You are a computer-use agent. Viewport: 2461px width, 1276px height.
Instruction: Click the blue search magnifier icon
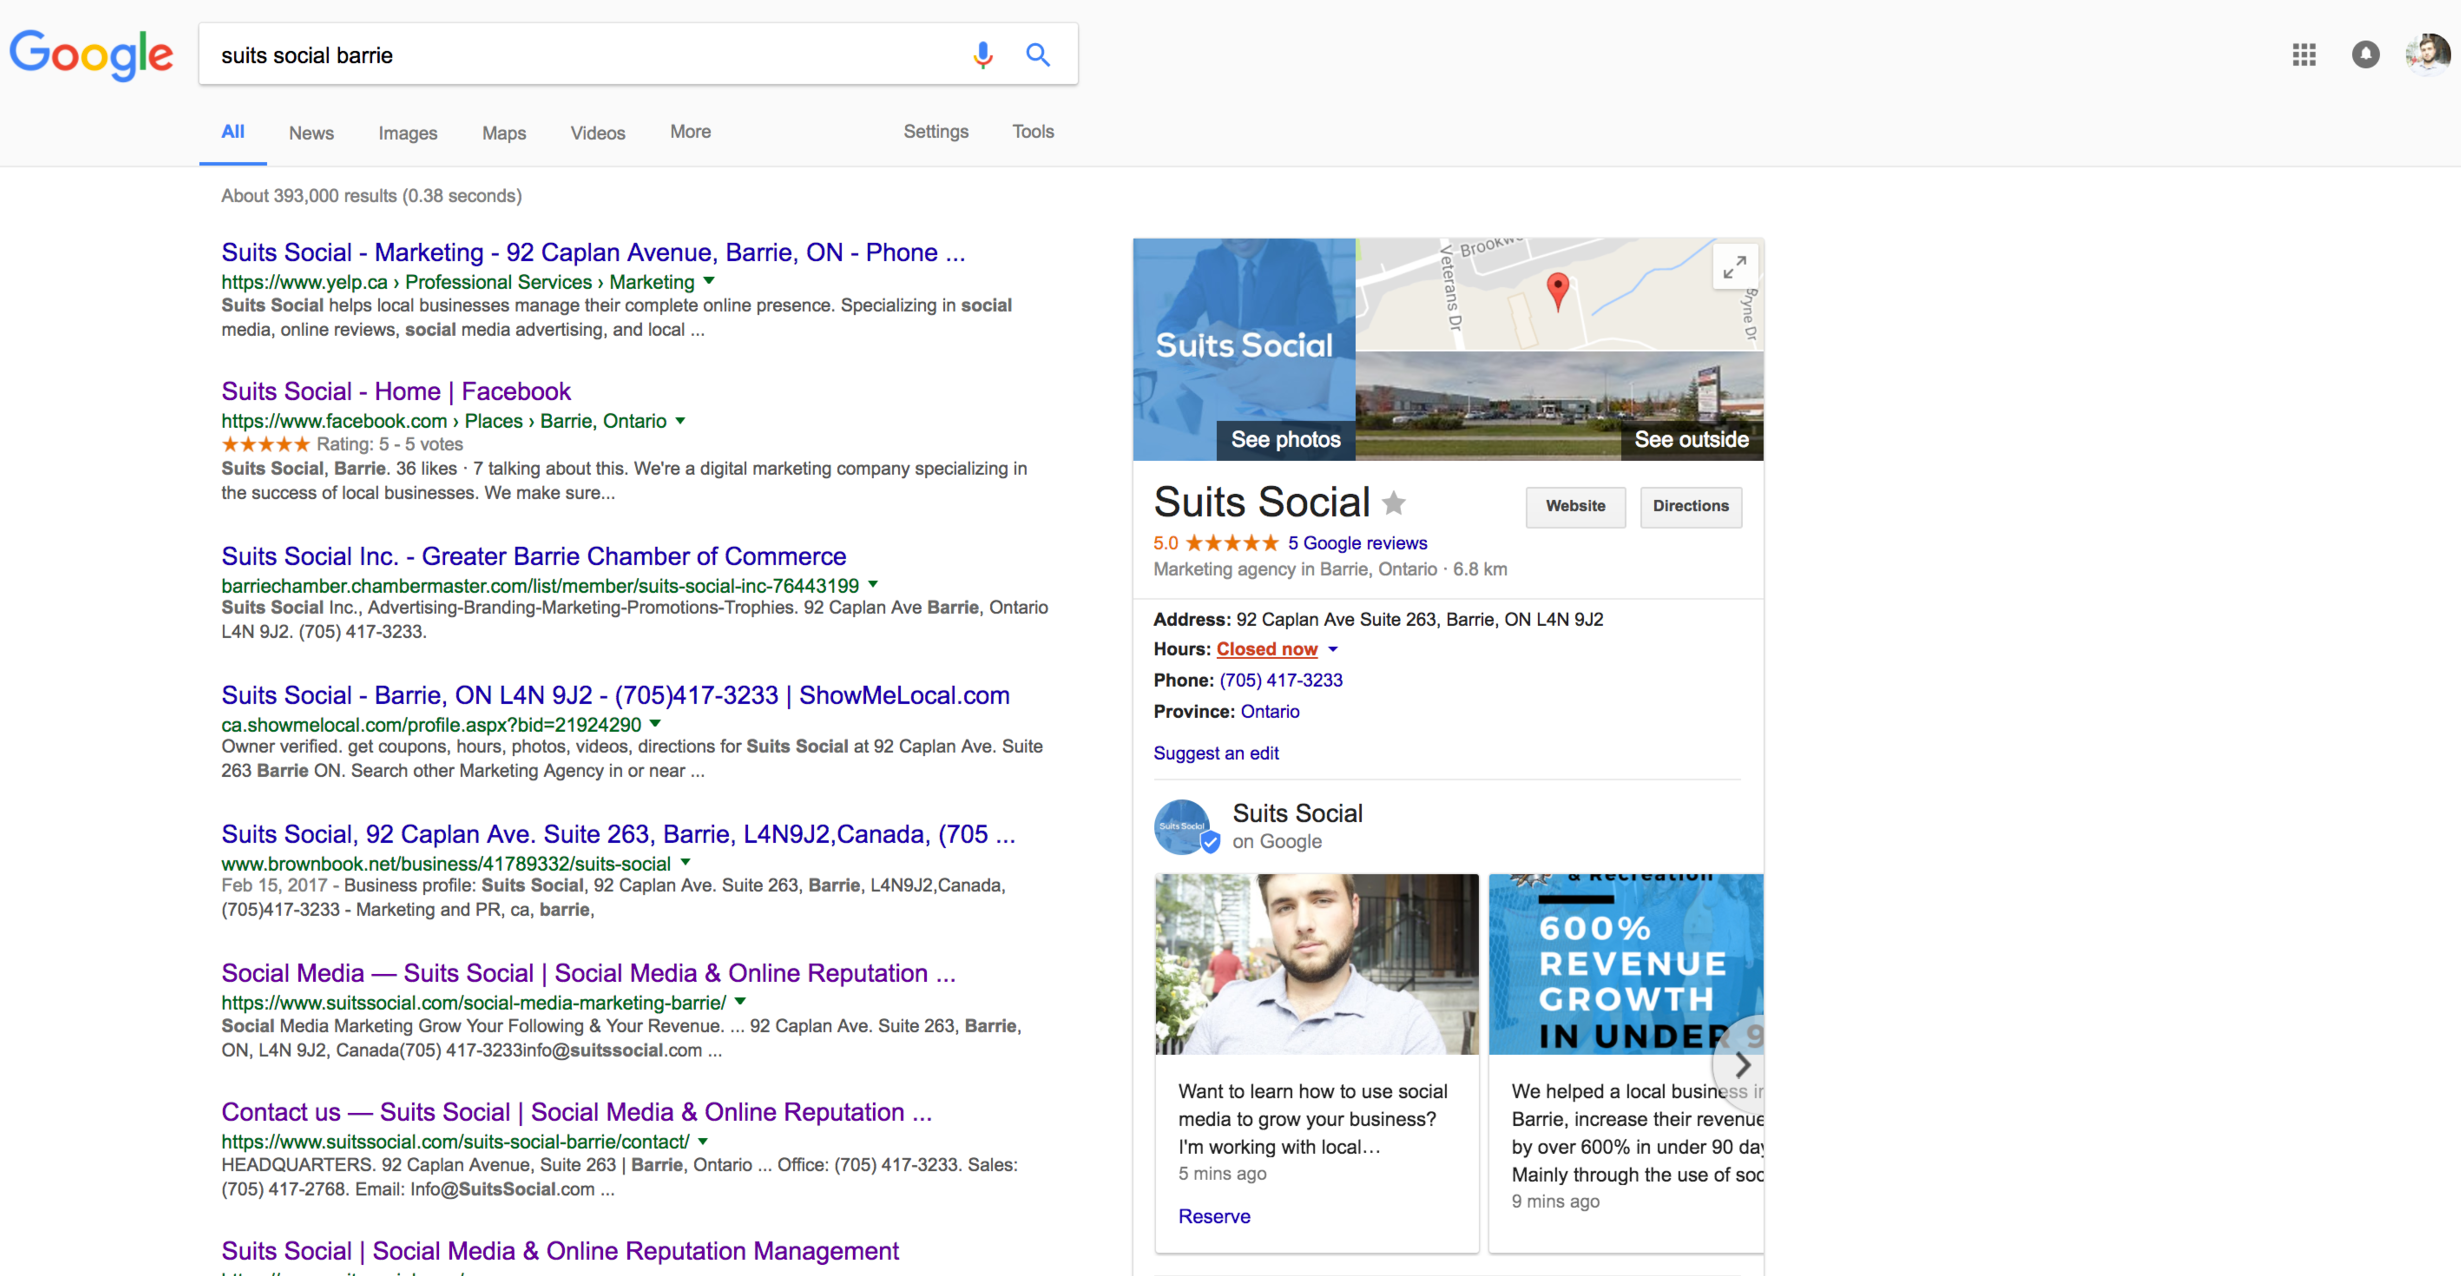pyautogui.click(x=1038, y=55)
